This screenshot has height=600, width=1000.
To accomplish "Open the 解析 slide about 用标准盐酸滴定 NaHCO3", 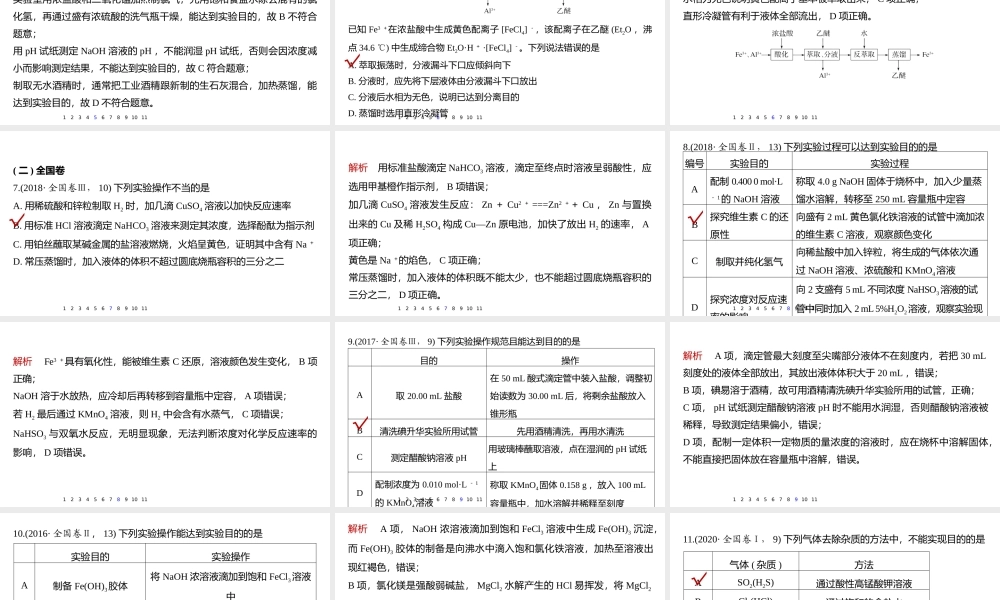I will (x=500, y=223).
